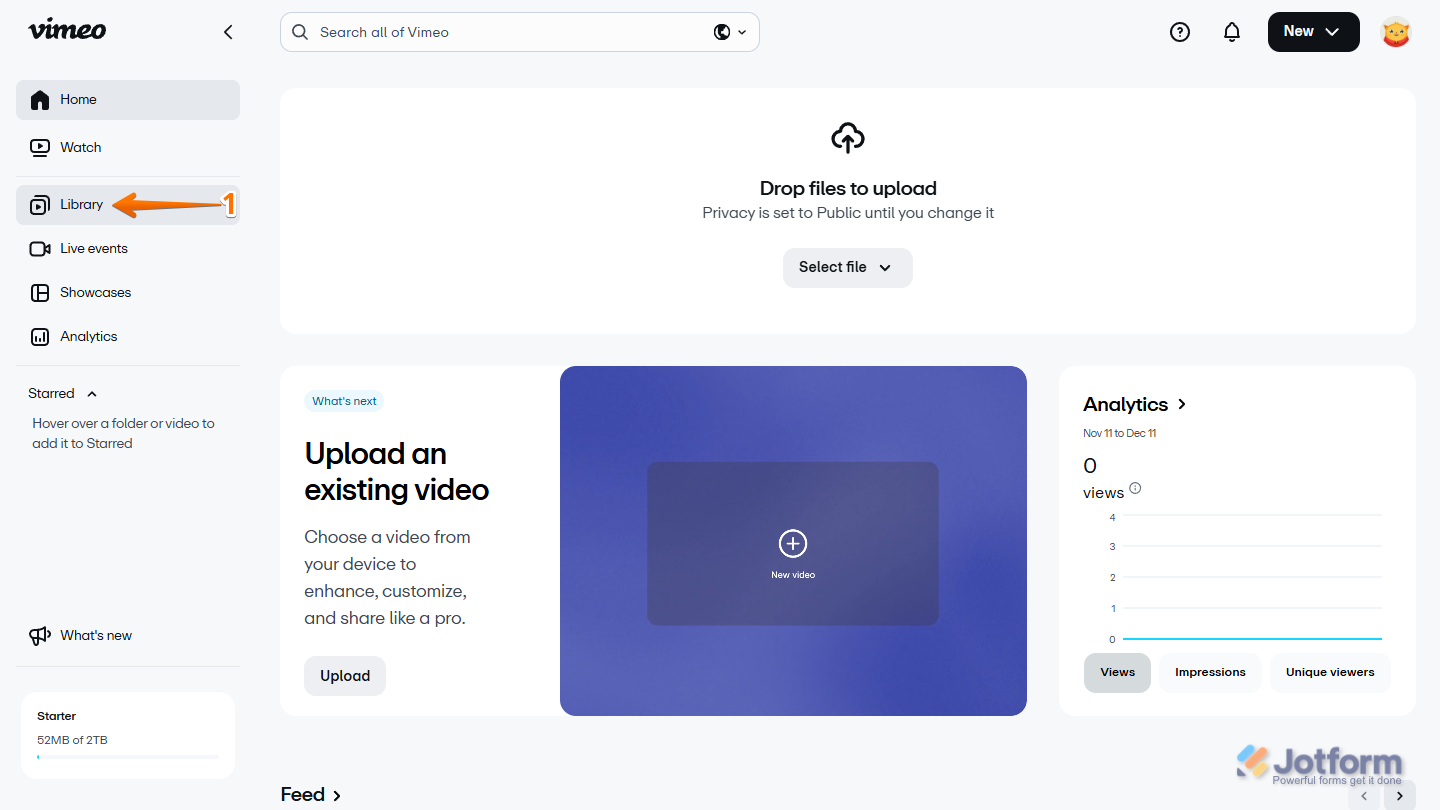
Task: Open the help menu
Action: (x=1179, y=31)
